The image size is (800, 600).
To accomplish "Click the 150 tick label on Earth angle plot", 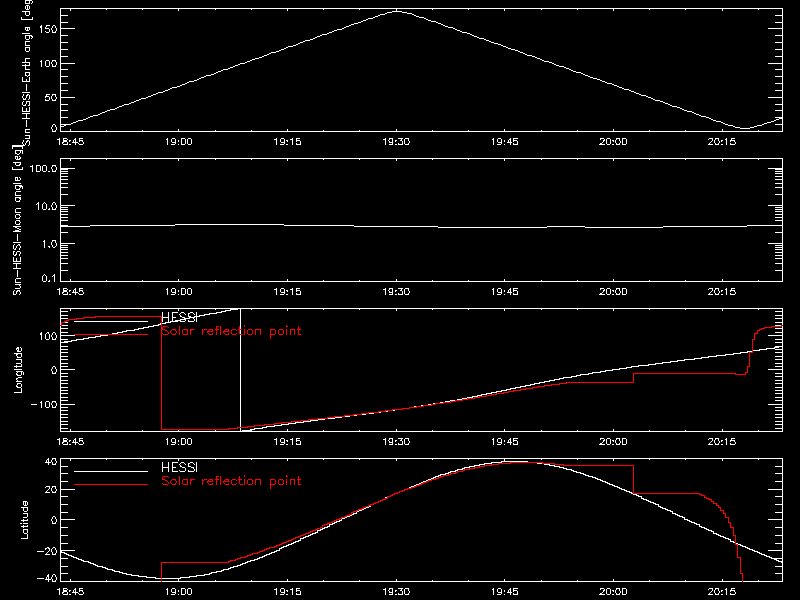I will tap(48, 29).
